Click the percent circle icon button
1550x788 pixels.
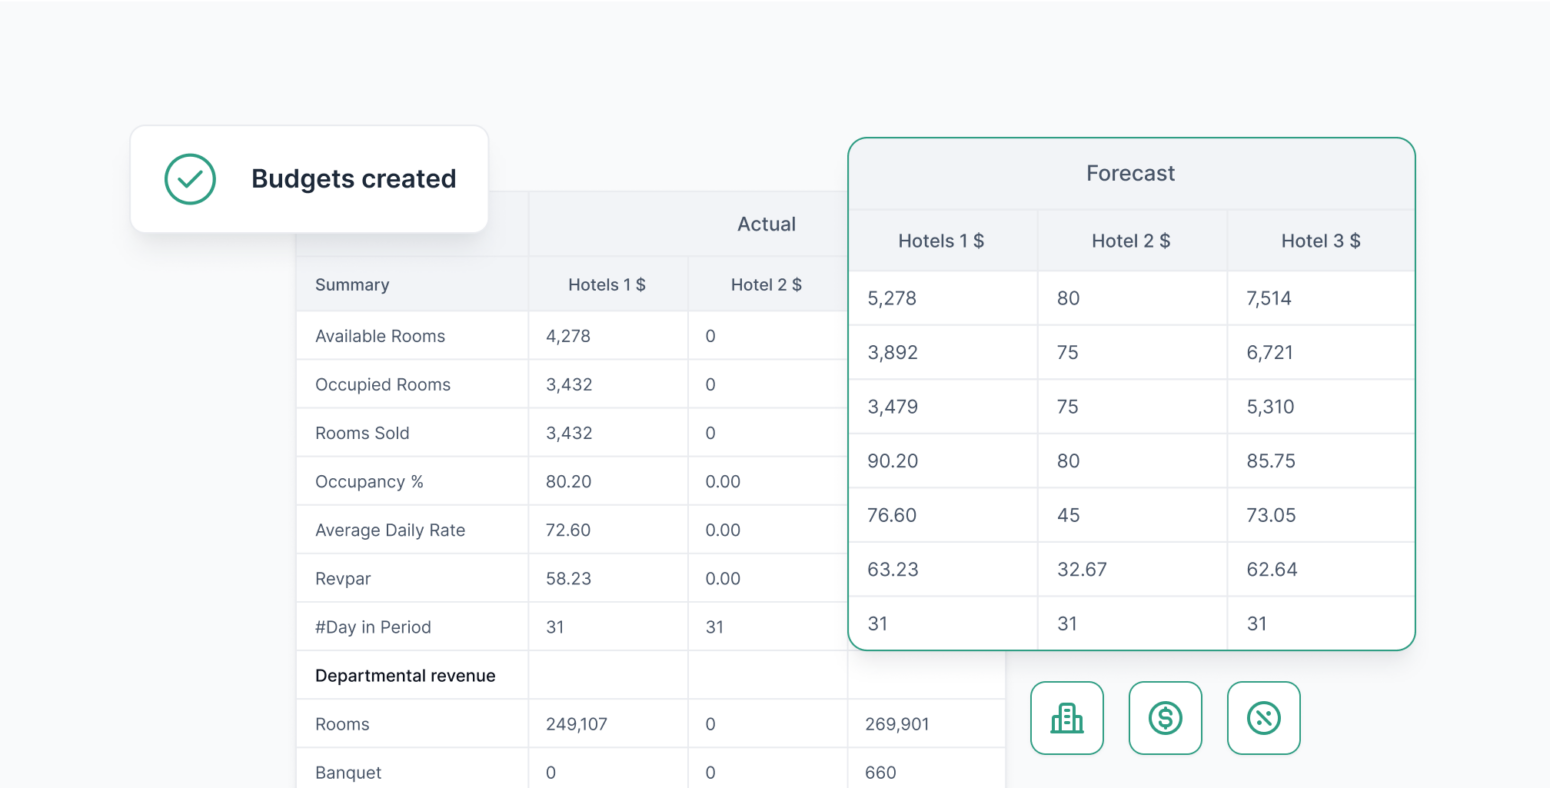[x=1264, y=718]
